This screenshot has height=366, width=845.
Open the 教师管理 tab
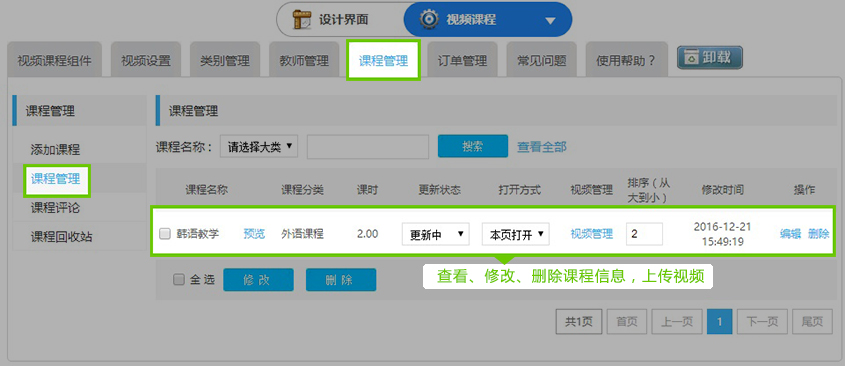[x=304, y=60]
